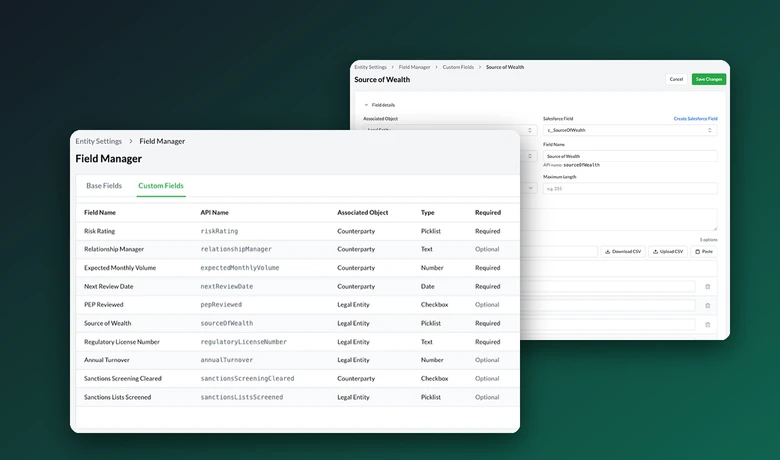Click the Upload CSV button
The height and width of the screenshot is (460, 780).
tap(668, 252)
